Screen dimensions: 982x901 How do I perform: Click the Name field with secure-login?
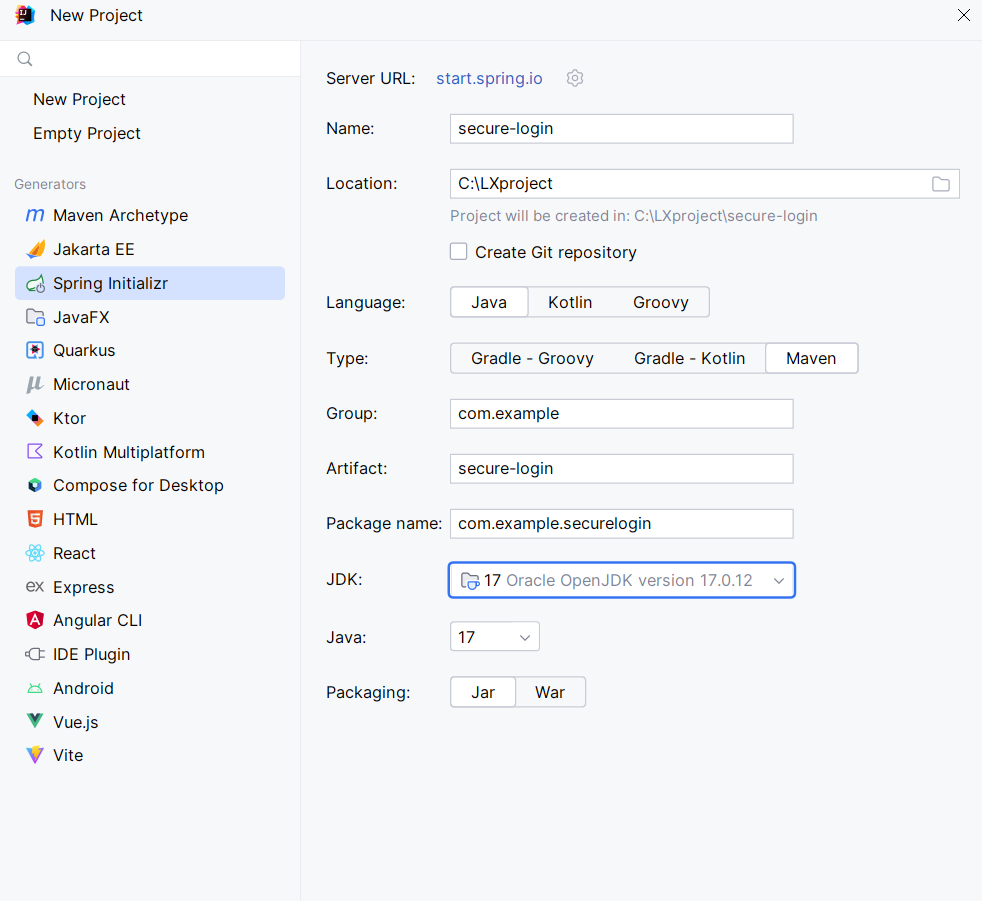coord(622,129)
